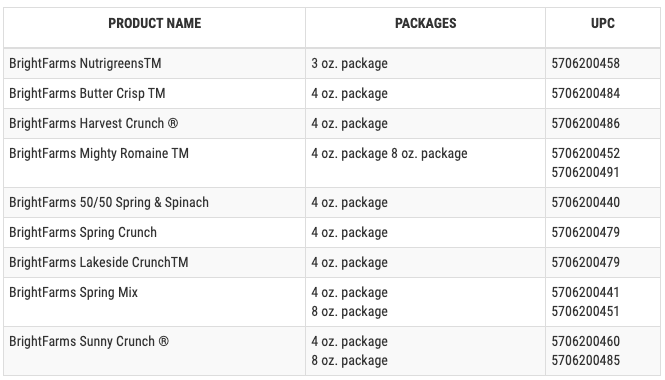Select the BrightFarms Spring Mix cell
The width and height of the screenshot is (665, 380).
tap(154, 302)
